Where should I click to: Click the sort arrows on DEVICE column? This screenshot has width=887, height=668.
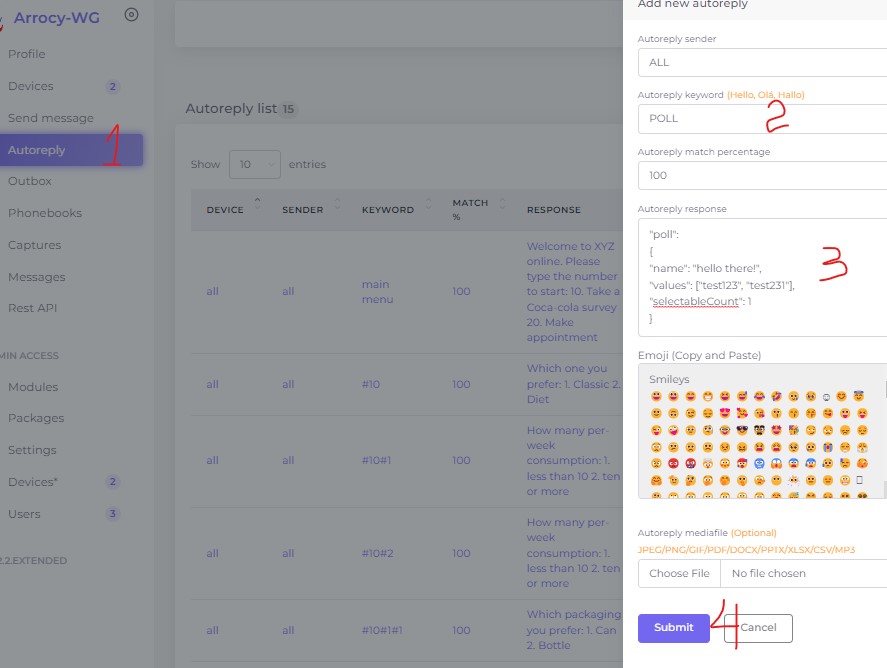tap(257, 204)
